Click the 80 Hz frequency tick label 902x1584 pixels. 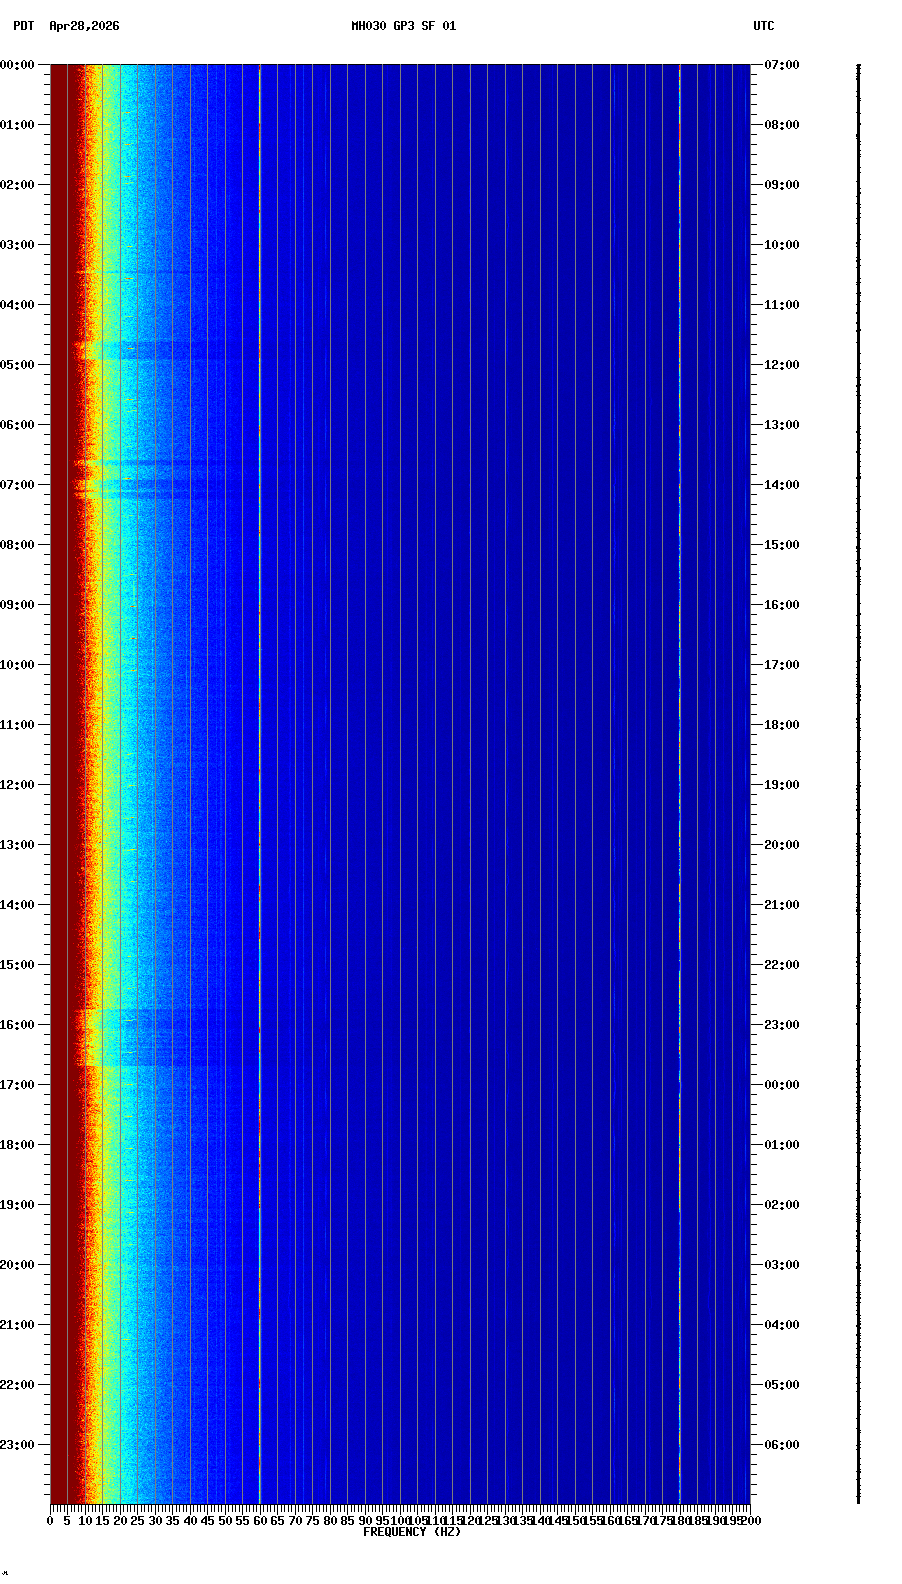tap(330, 1521)
